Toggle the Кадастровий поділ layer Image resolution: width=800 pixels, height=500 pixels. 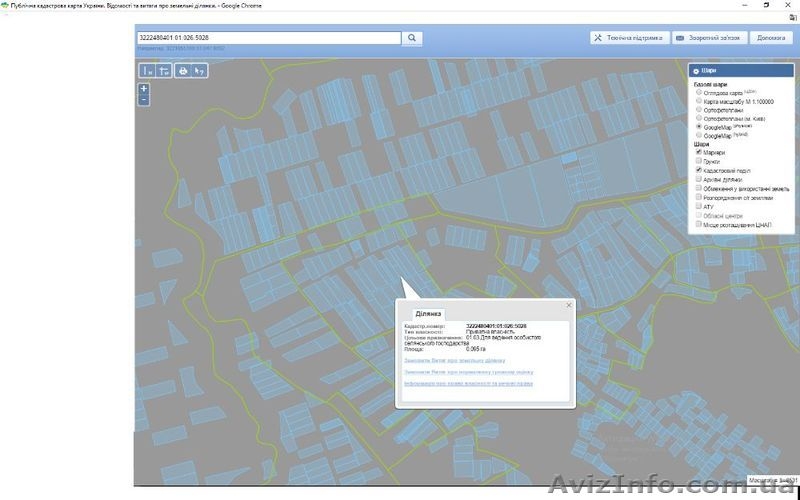tap(698, 170)
